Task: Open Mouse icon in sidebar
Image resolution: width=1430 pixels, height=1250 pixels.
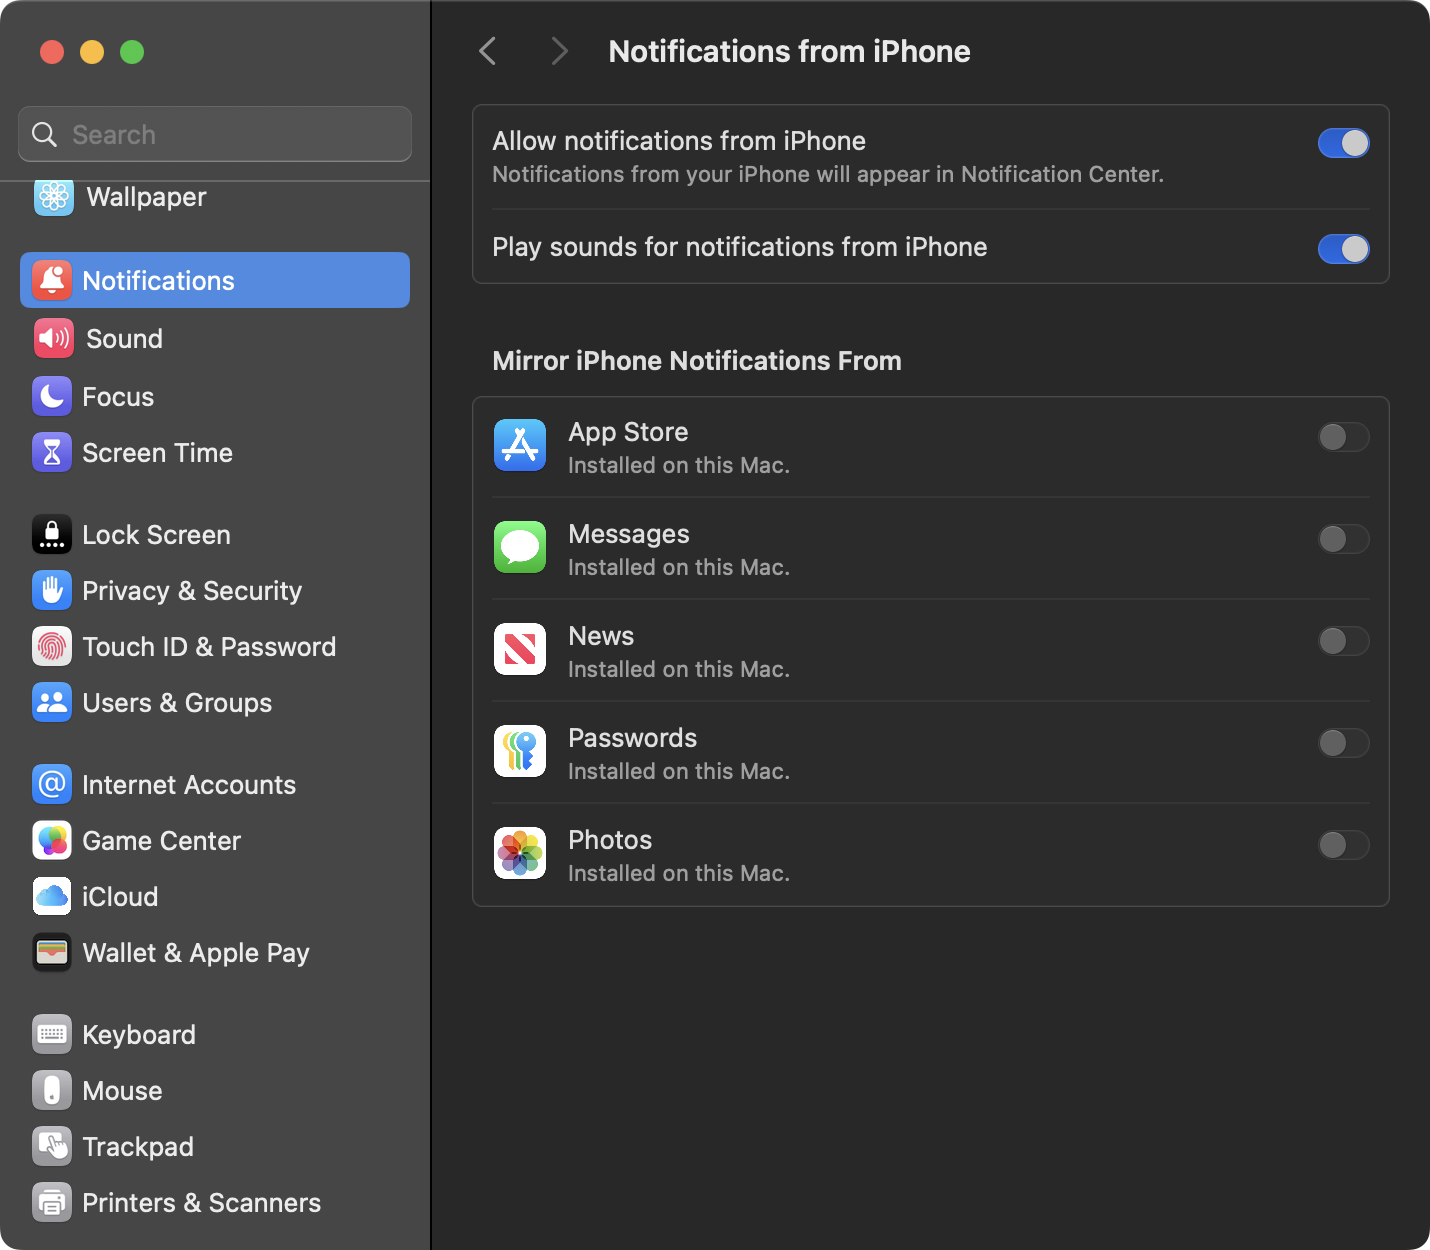Action: pos(52,1090)
